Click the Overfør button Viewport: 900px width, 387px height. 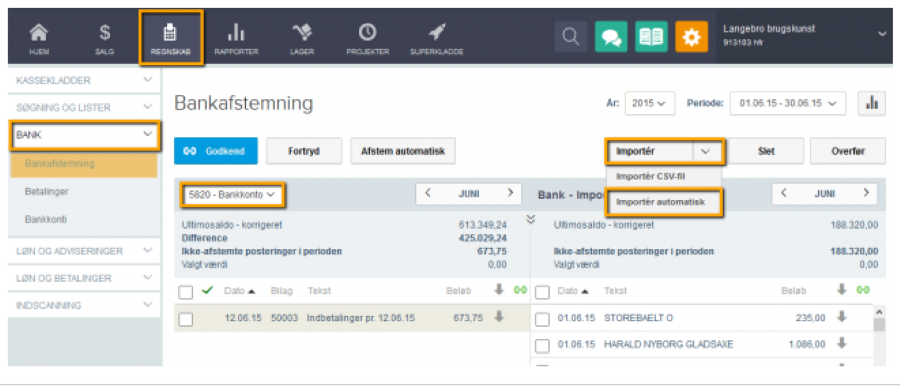848,152
